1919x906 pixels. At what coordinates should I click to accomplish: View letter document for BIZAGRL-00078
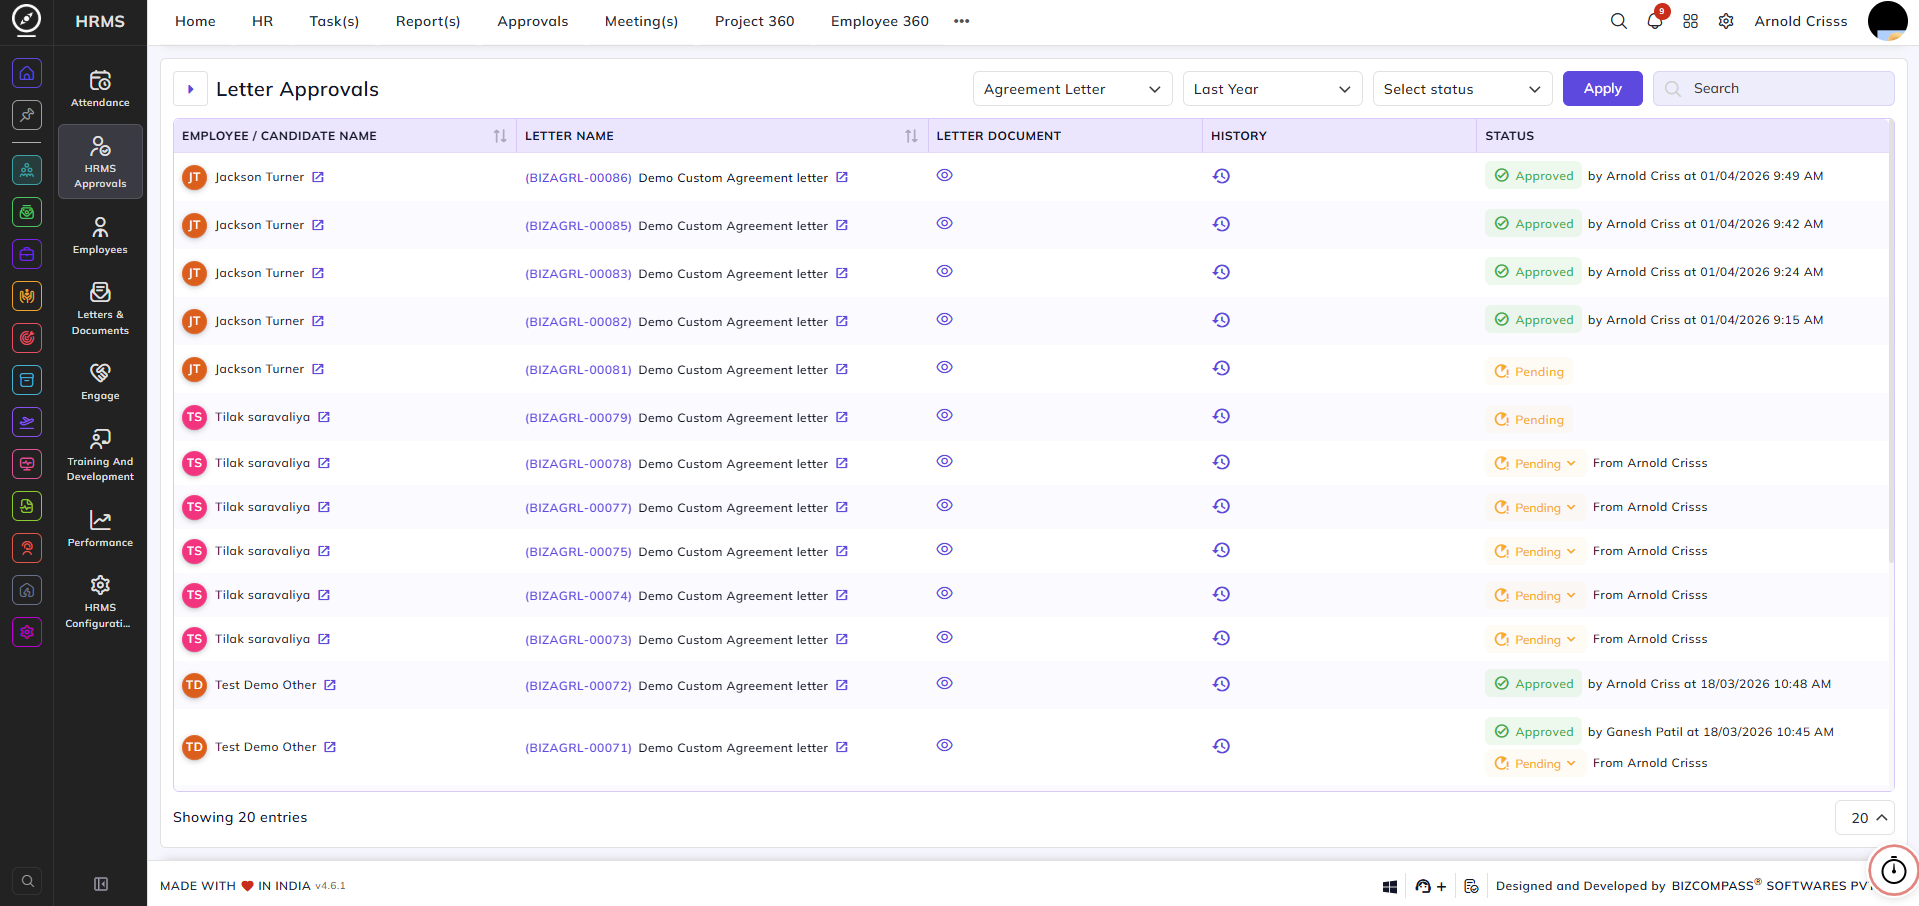click(x=944, y=461)
